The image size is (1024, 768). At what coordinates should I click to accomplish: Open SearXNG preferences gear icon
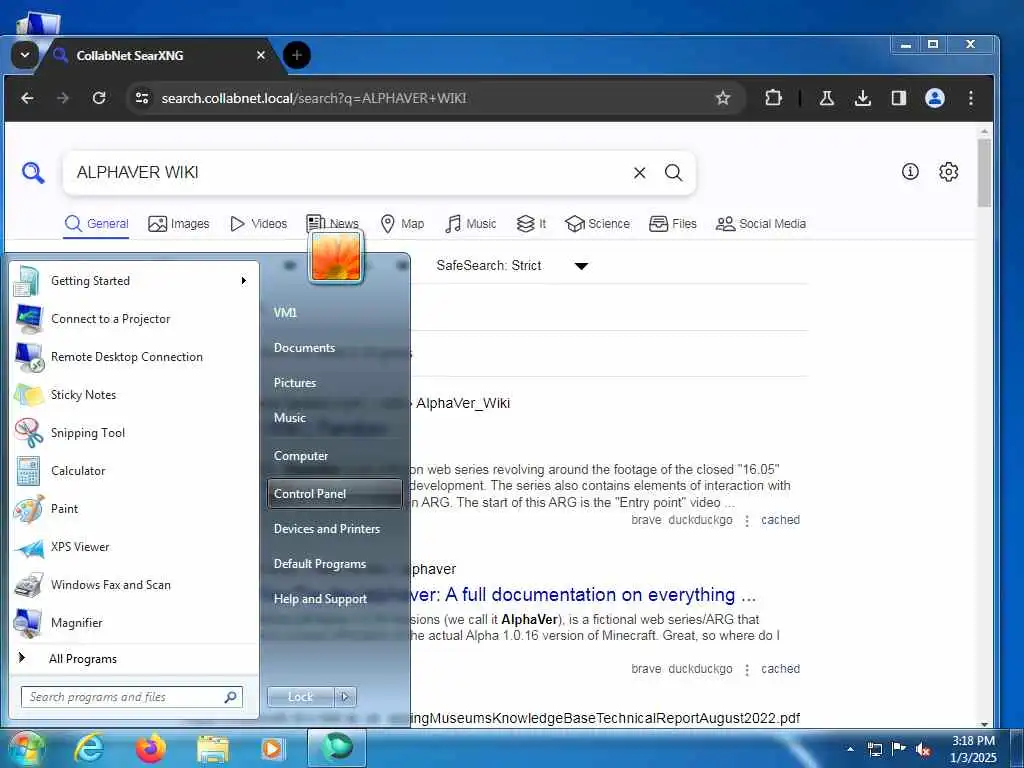[948, 172]
